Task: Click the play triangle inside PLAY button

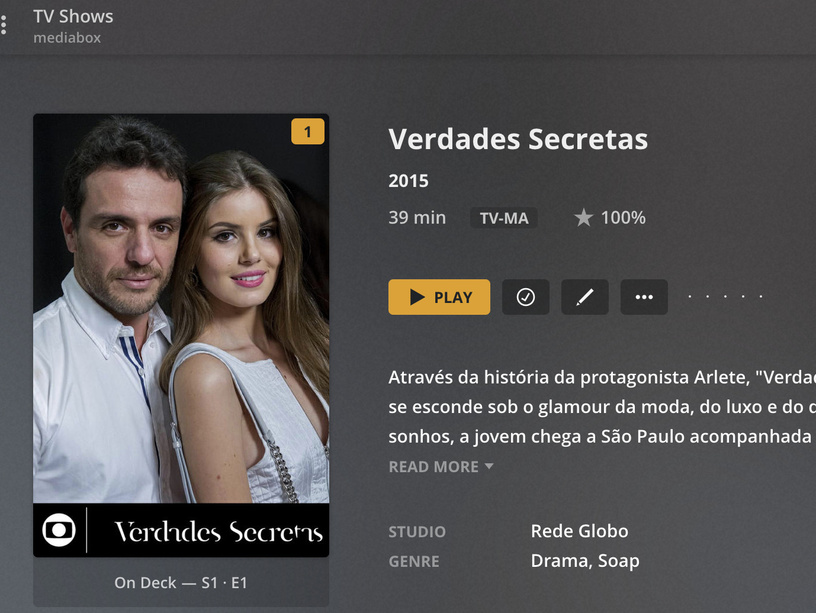Action: coord(417,297)
